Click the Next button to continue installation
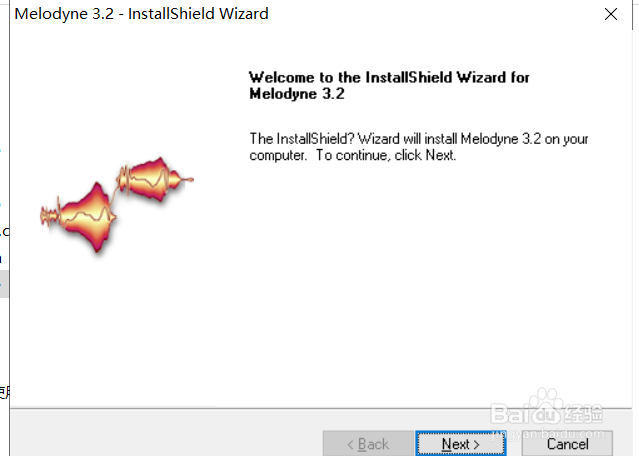This screenshot has height=456, width=639. (461, 443)
